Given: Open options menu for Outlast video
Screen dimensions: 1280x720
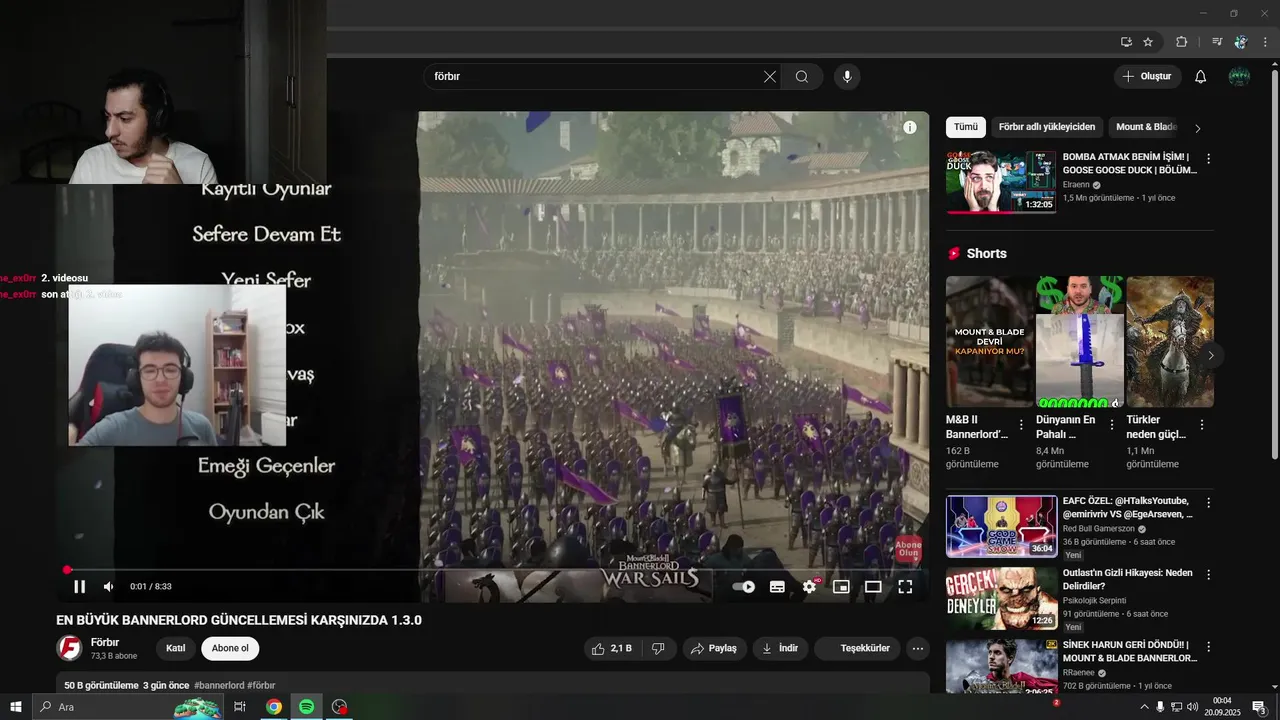Looking at the screenshot, I should click(1208, 575).
